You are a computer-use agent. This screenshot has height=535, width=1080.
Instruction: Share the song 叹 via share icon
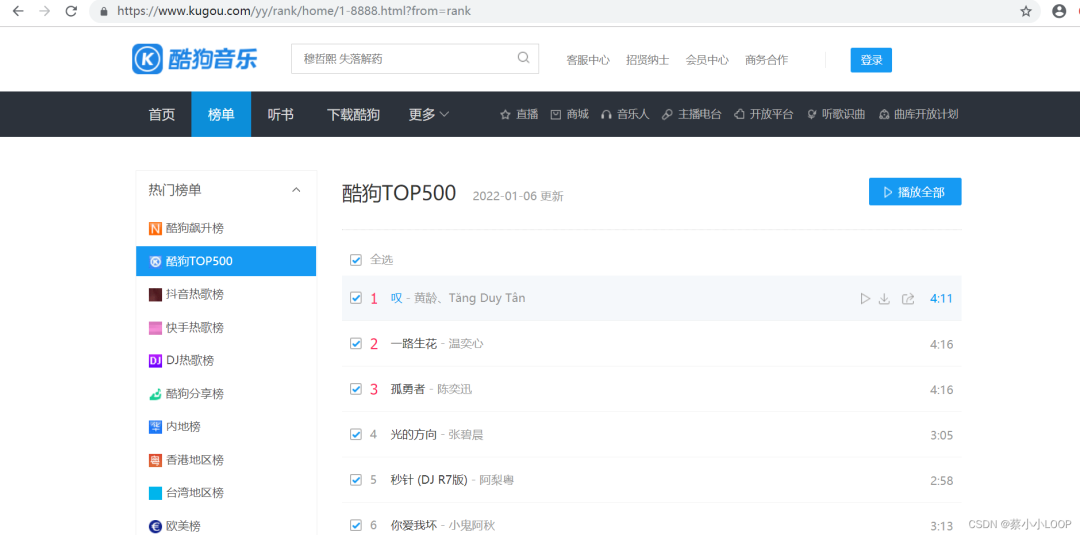[908, 299]
